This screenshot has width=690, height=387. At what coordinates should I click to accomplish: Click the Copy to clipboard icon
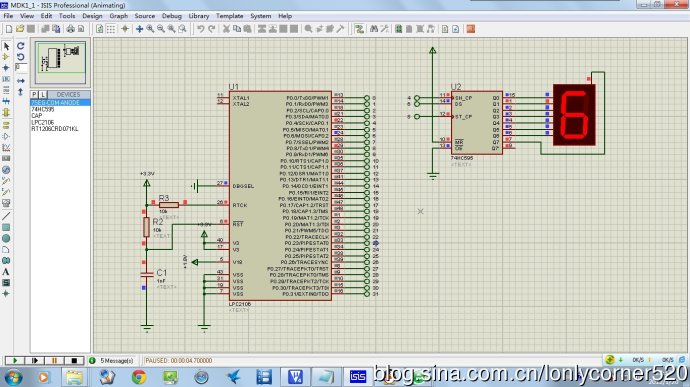237,29
